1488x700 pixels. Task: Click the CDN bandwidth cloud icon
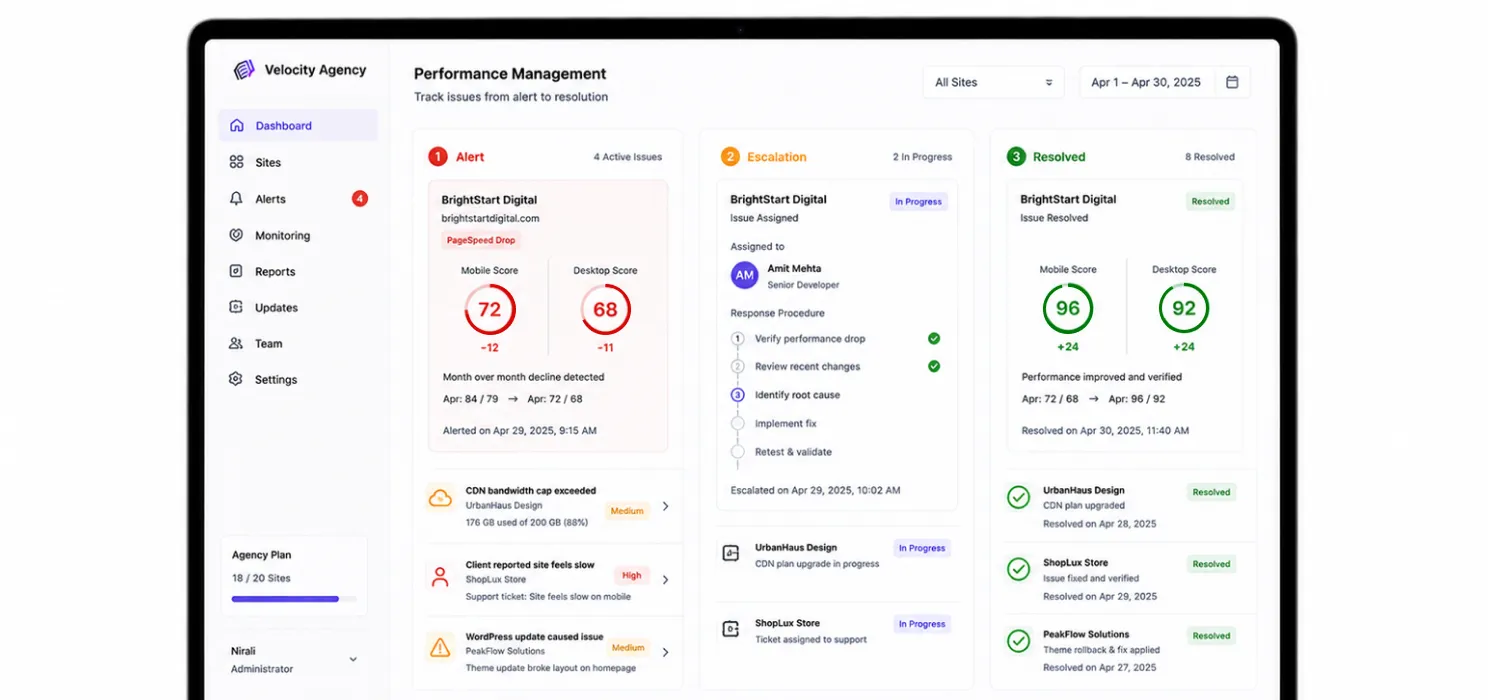click(440, 498)
